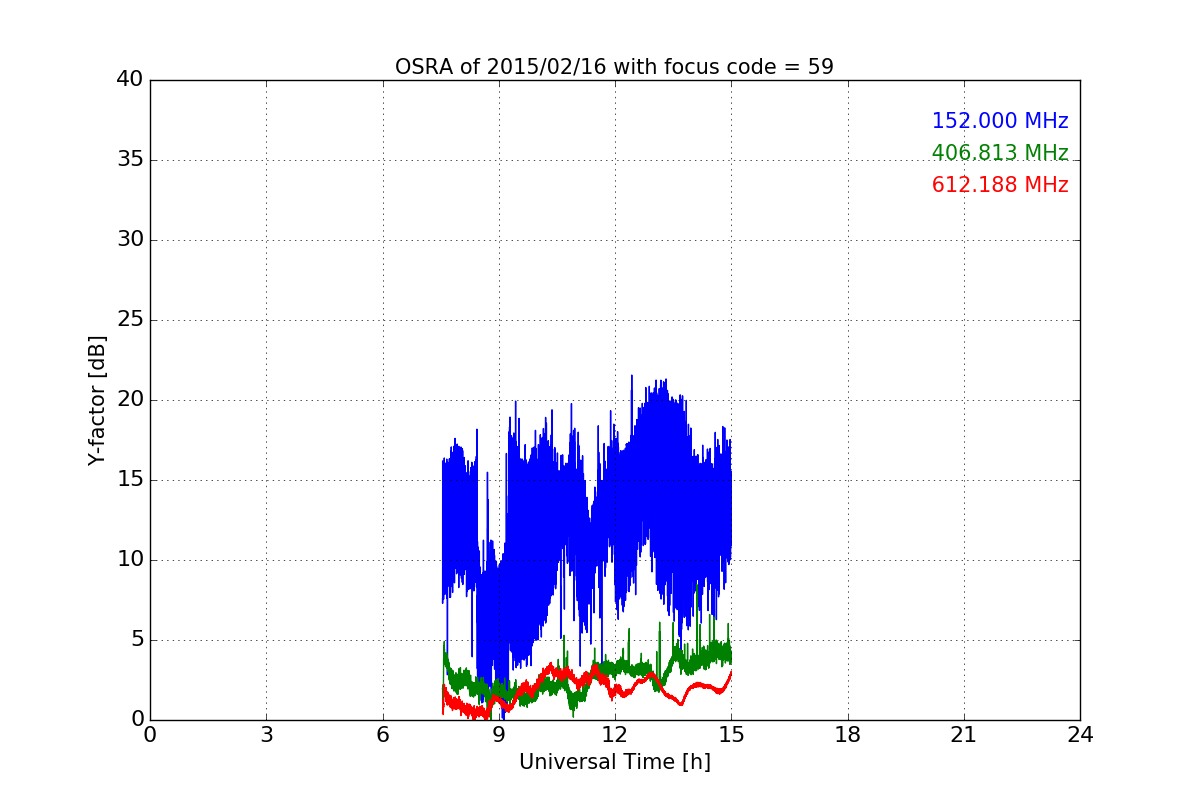Click x-axis tick label 3
This screenshot has height=800, width=1200.
[266, 735]
